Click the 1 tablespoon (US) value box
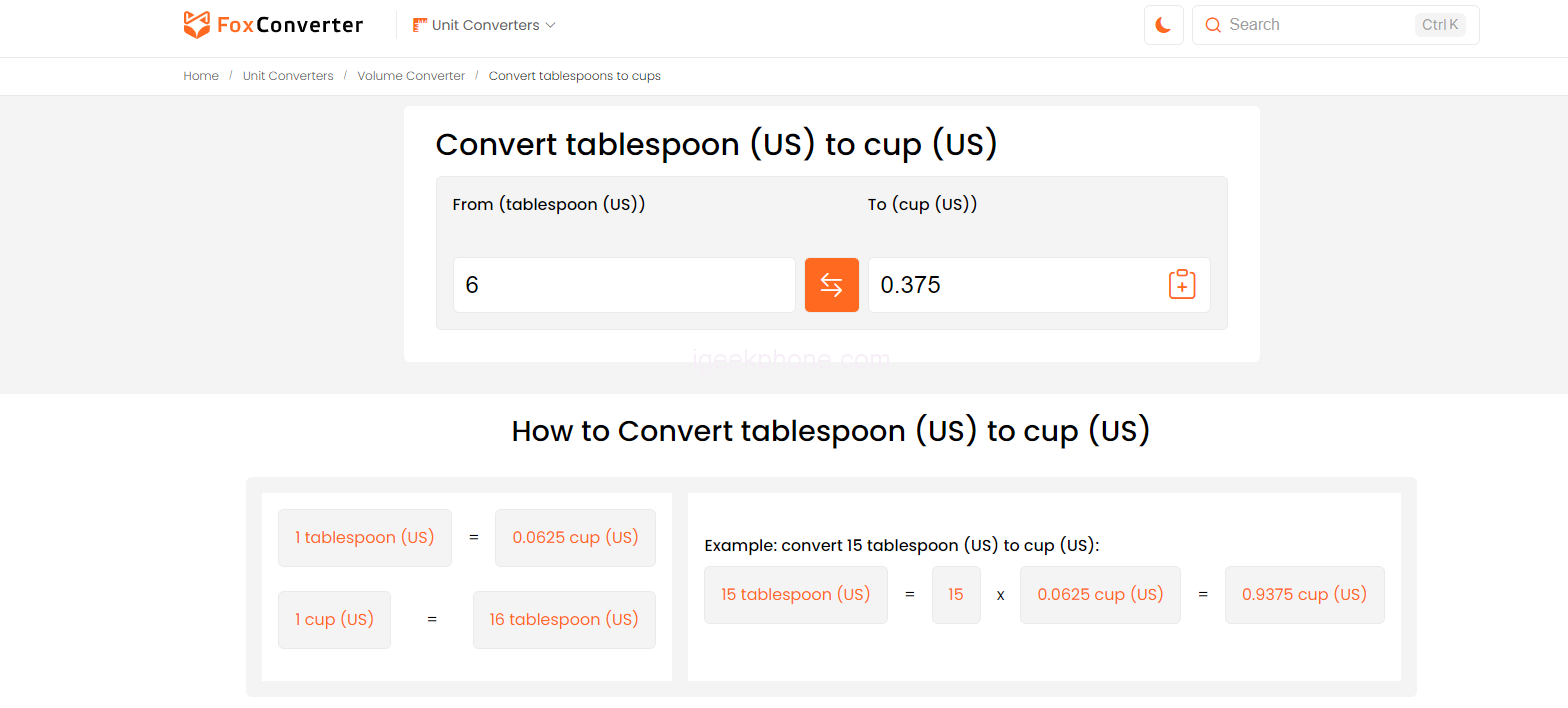This screenshot has width=1568, height=708. (x=365, y=538)
